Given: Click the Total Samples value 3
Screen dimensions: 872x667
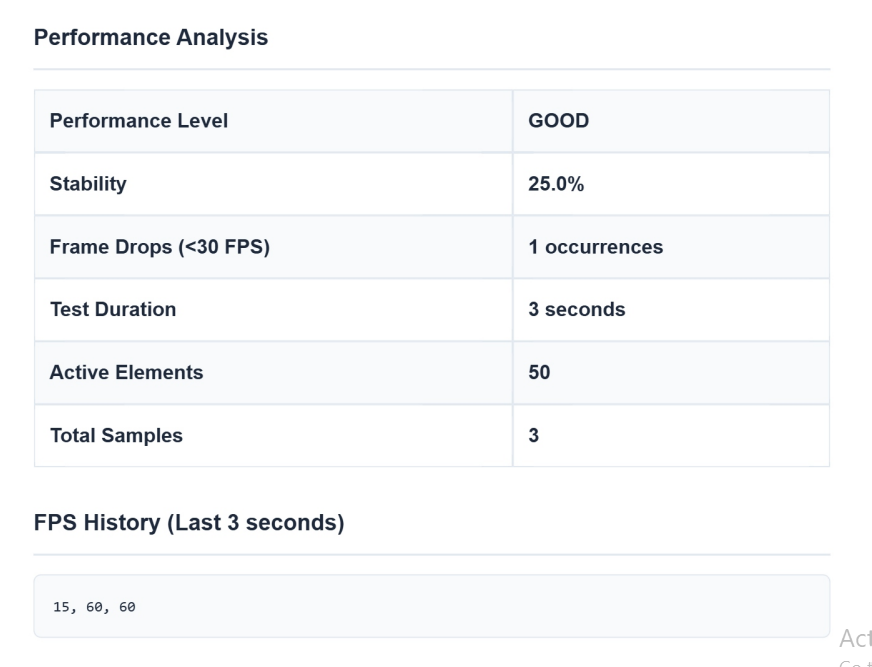Looking at the screenshot, I should click(532, 435).
